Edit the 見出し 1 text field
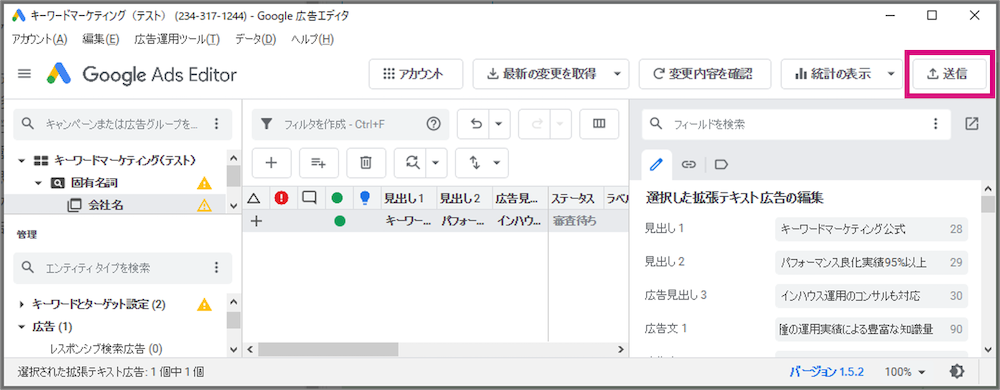The width and height of the screenshot is (1000, 390). (x=871, y=229)
